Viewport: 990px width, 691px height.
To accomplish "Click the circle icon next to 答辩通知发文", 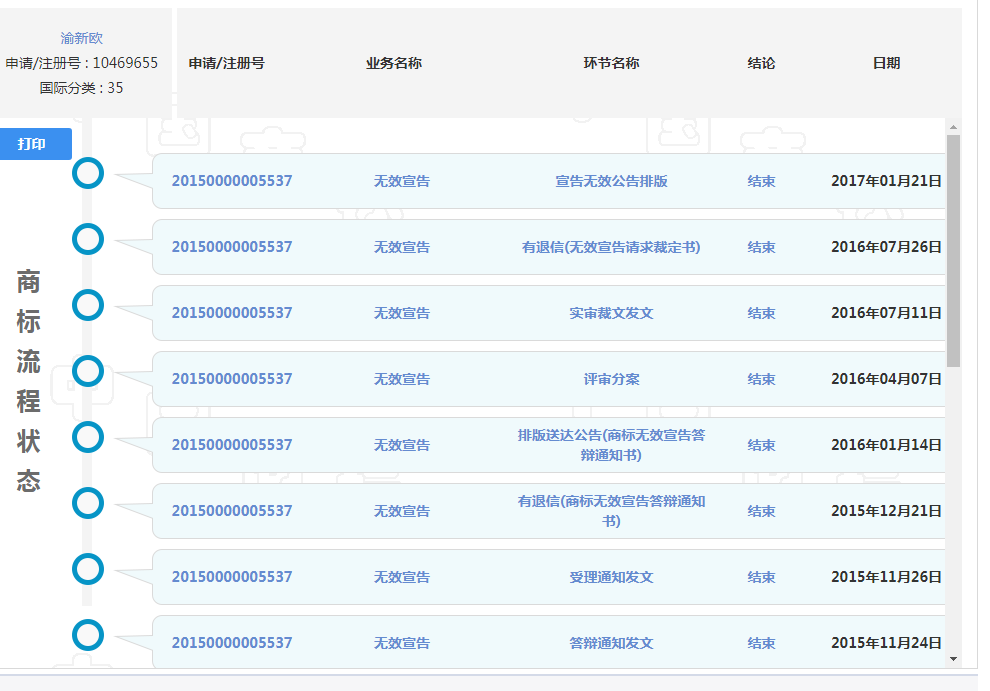I will [88, 636].
